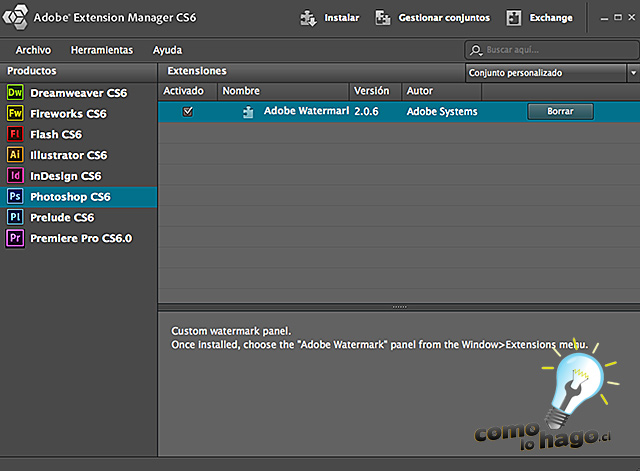Click the Instalar button label
The width and height of the screenshot is (640, 471).
[342, 18]
